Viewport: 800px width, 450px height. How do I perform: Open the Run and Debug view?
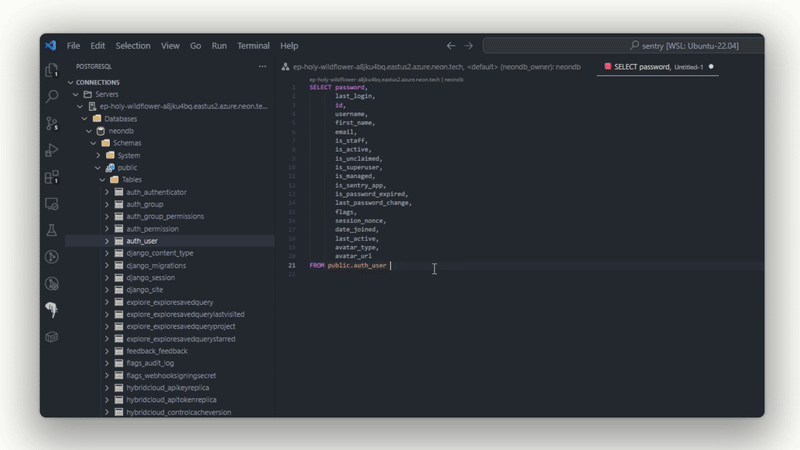pyautogui.click(x=52, y=150)
